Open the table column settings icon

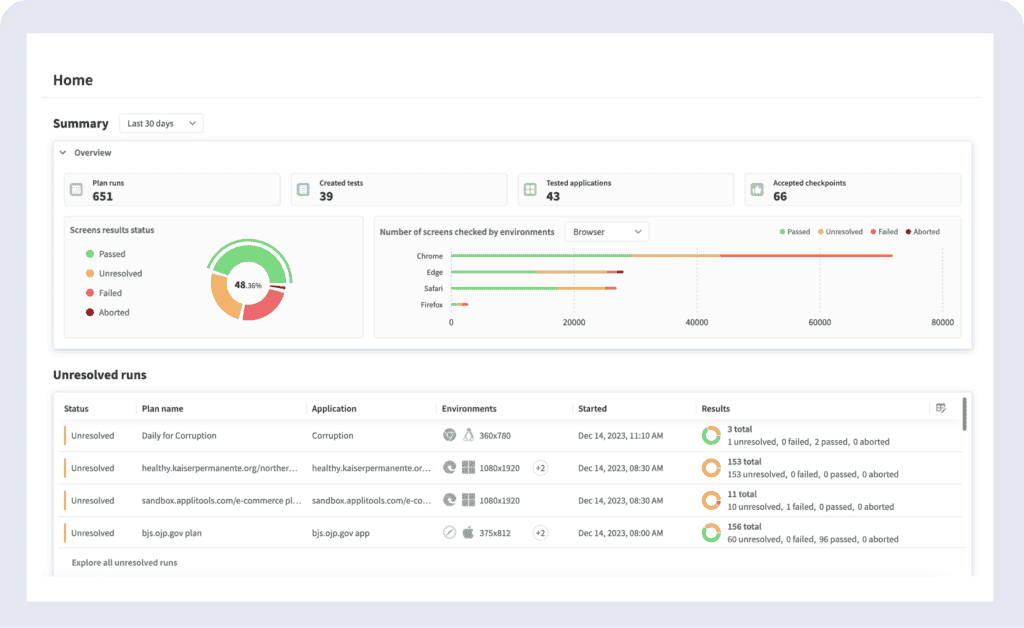coord(940,408)
